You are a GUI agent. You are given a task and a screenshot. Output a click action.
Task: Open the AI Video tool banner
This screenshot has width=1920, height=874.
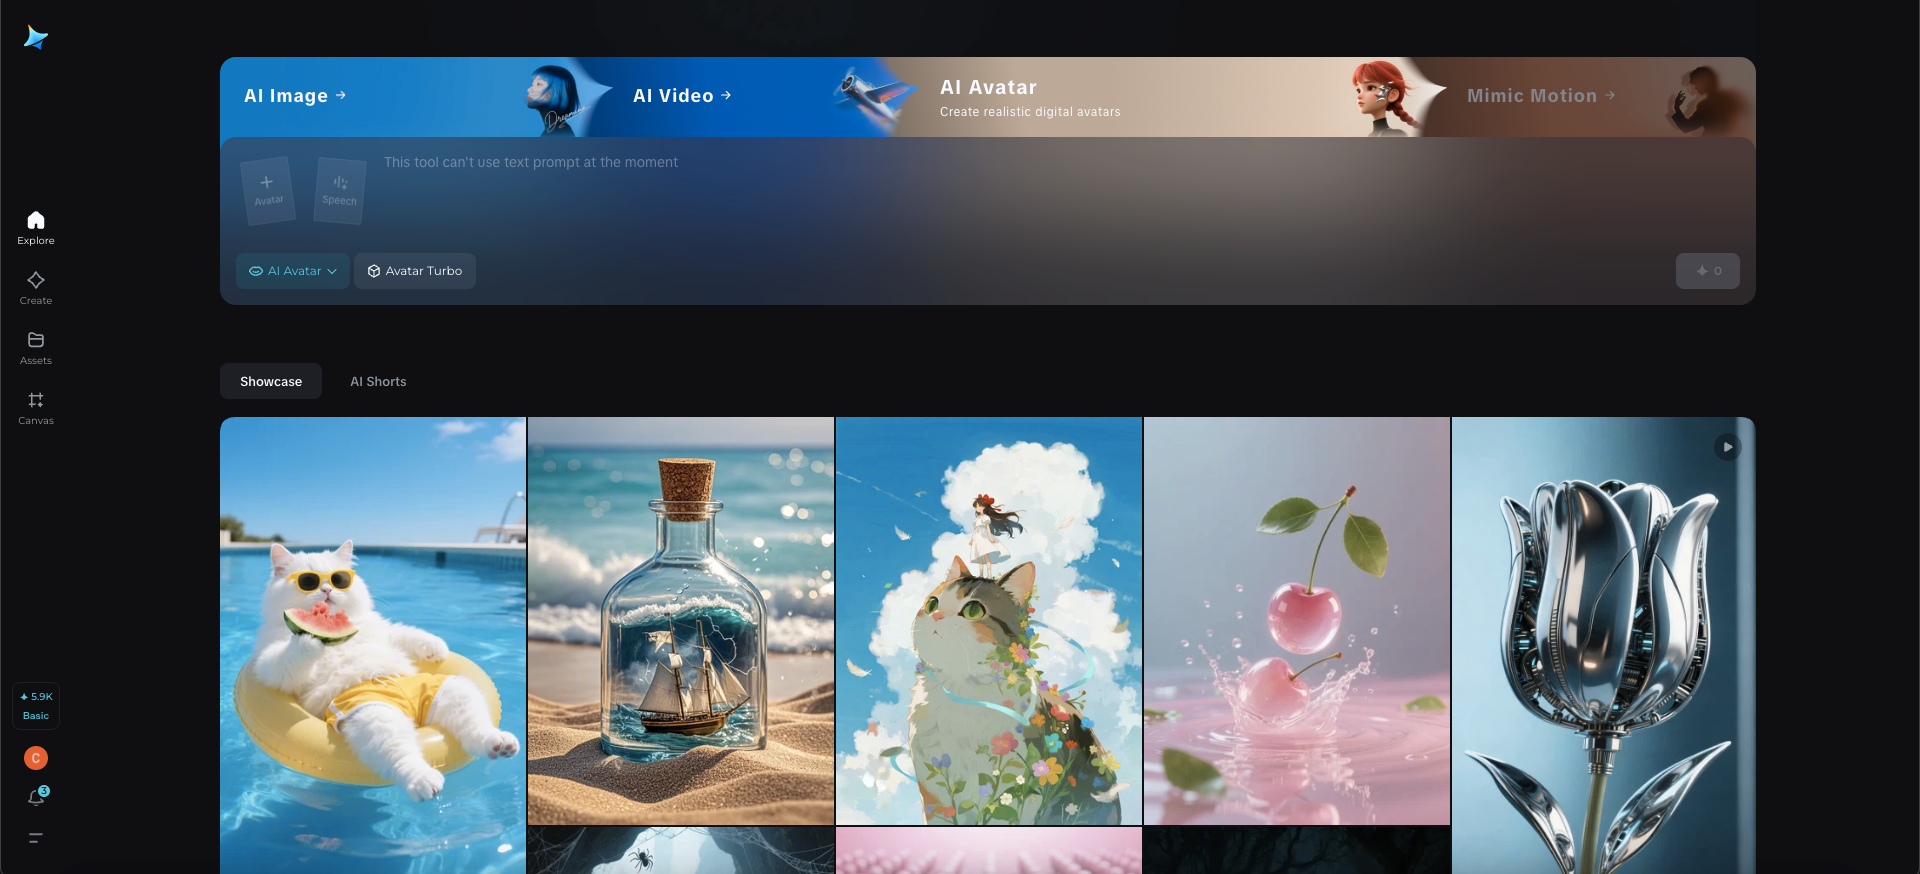click(750, 97)
